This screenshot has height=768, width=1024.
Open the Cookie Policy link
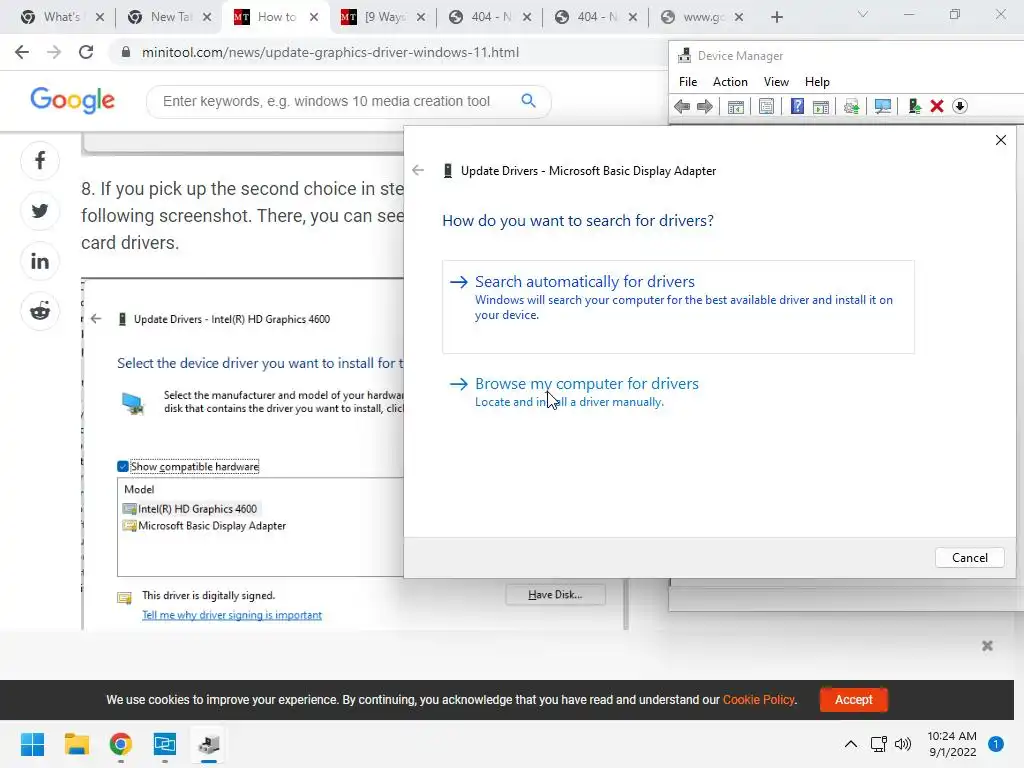(x=759, y=699)
